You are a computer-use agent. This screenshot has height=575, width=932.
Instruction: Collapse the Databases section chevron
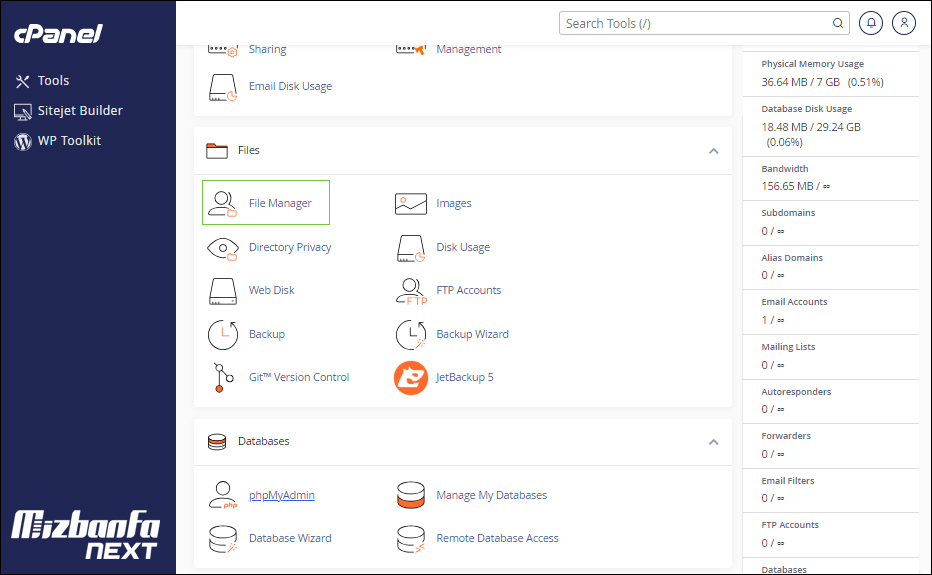(714, 442)
